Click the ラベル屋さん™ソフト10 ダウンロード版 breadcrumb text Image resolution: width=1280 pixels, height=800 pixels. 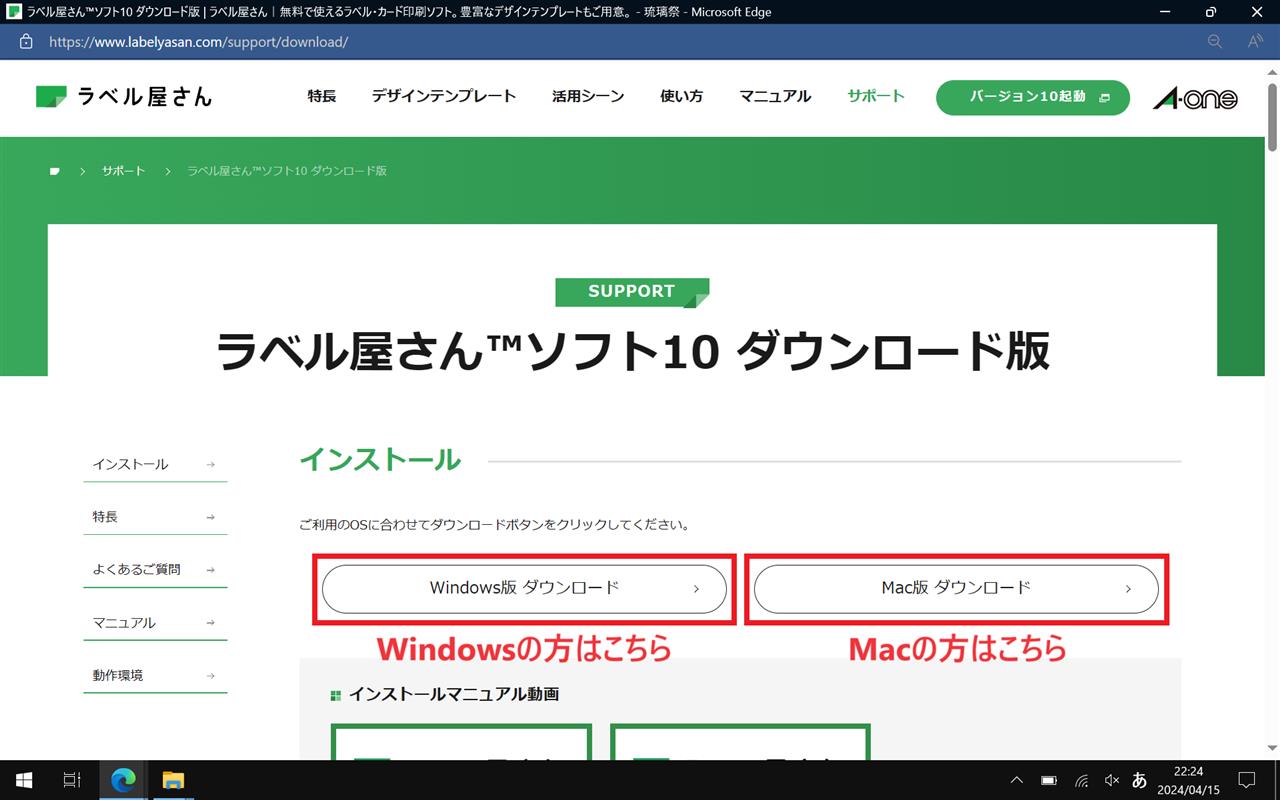(287, 171)
